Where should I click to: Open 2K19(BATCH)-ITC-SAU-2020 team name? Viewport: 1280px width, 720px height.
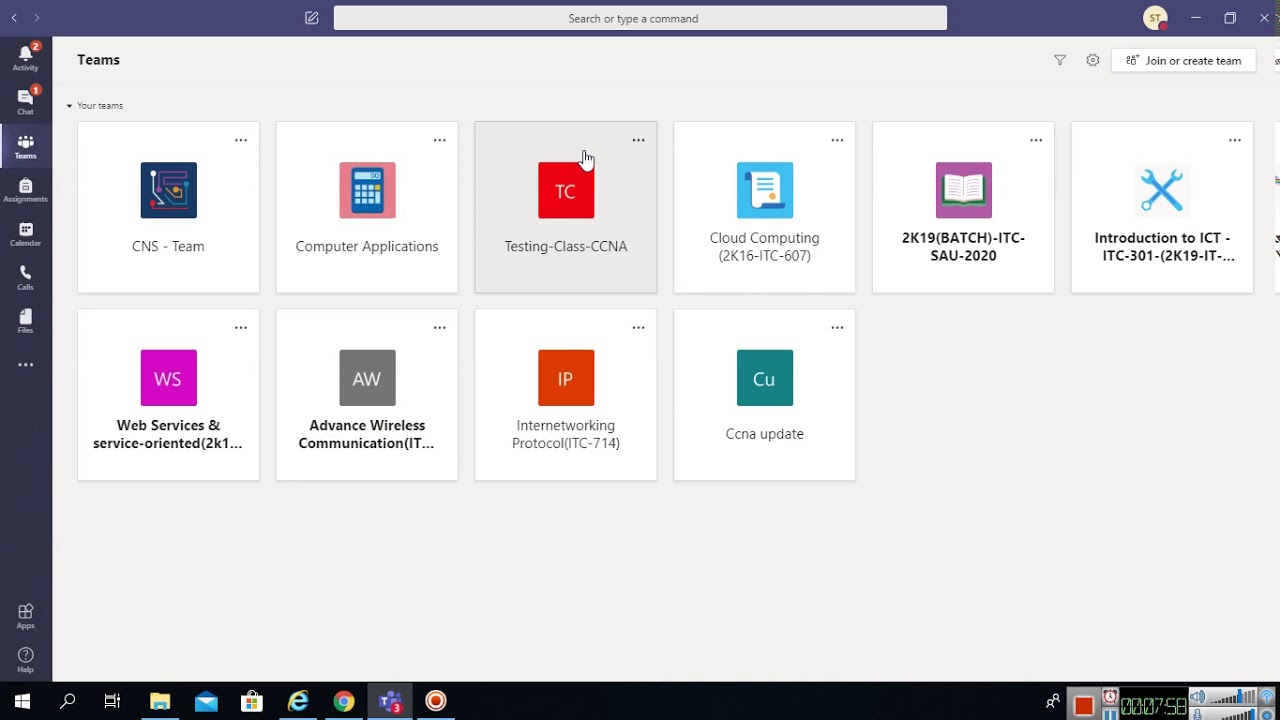point(964,247)
